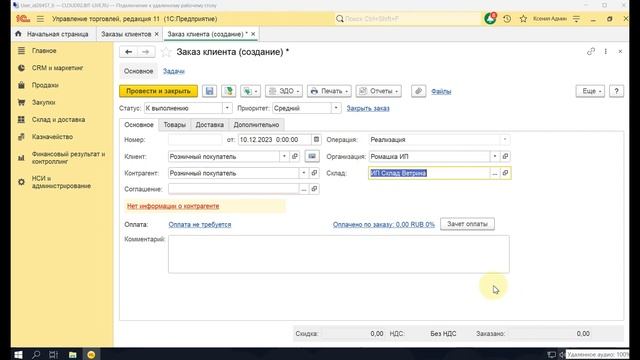The image size is (640, 360).
Task: Expand the Организация dropdown arrow
Action: pos(495,156)
